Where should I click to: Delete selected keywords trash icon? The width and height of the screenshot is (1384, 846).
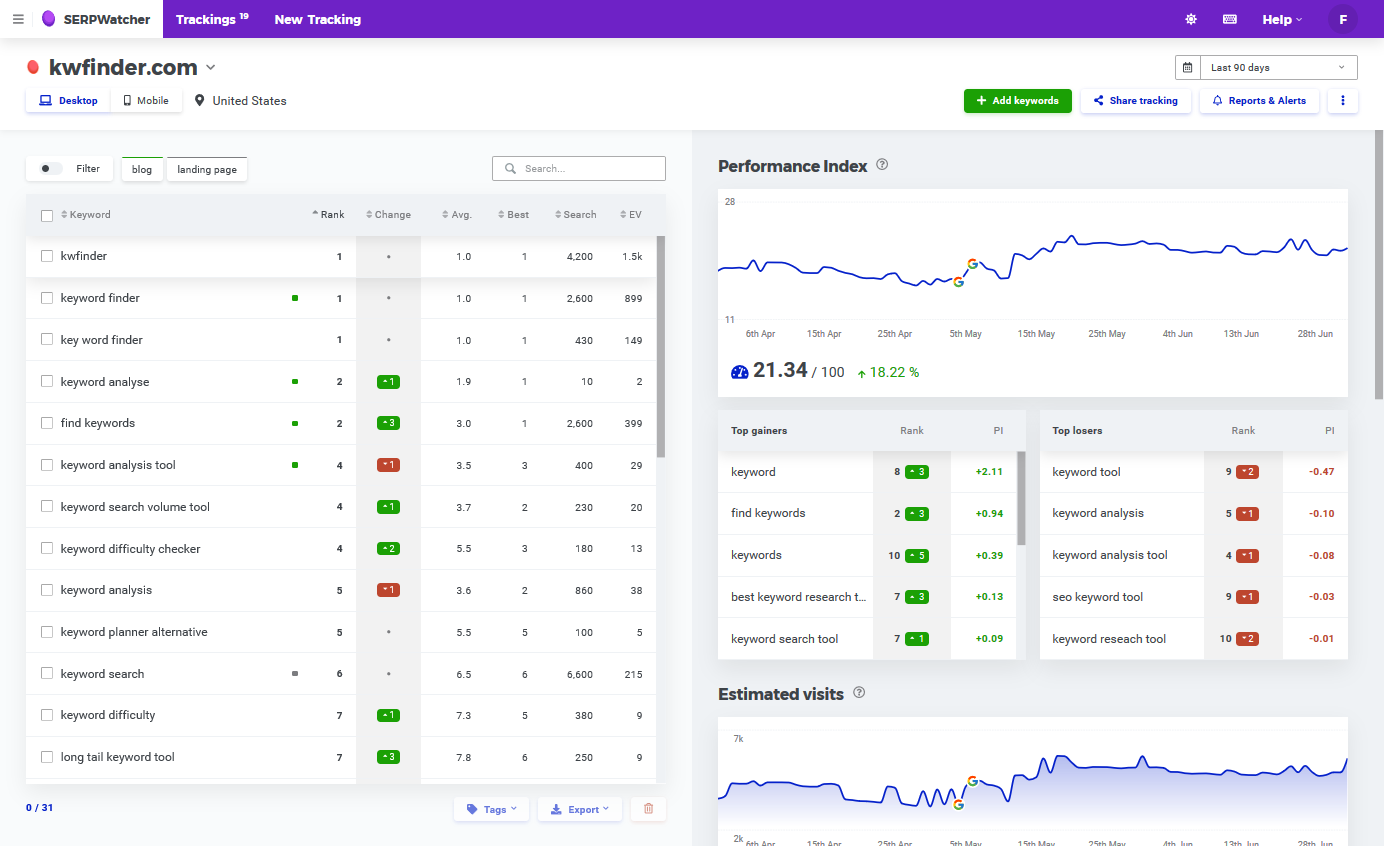(x=648, y=809)
